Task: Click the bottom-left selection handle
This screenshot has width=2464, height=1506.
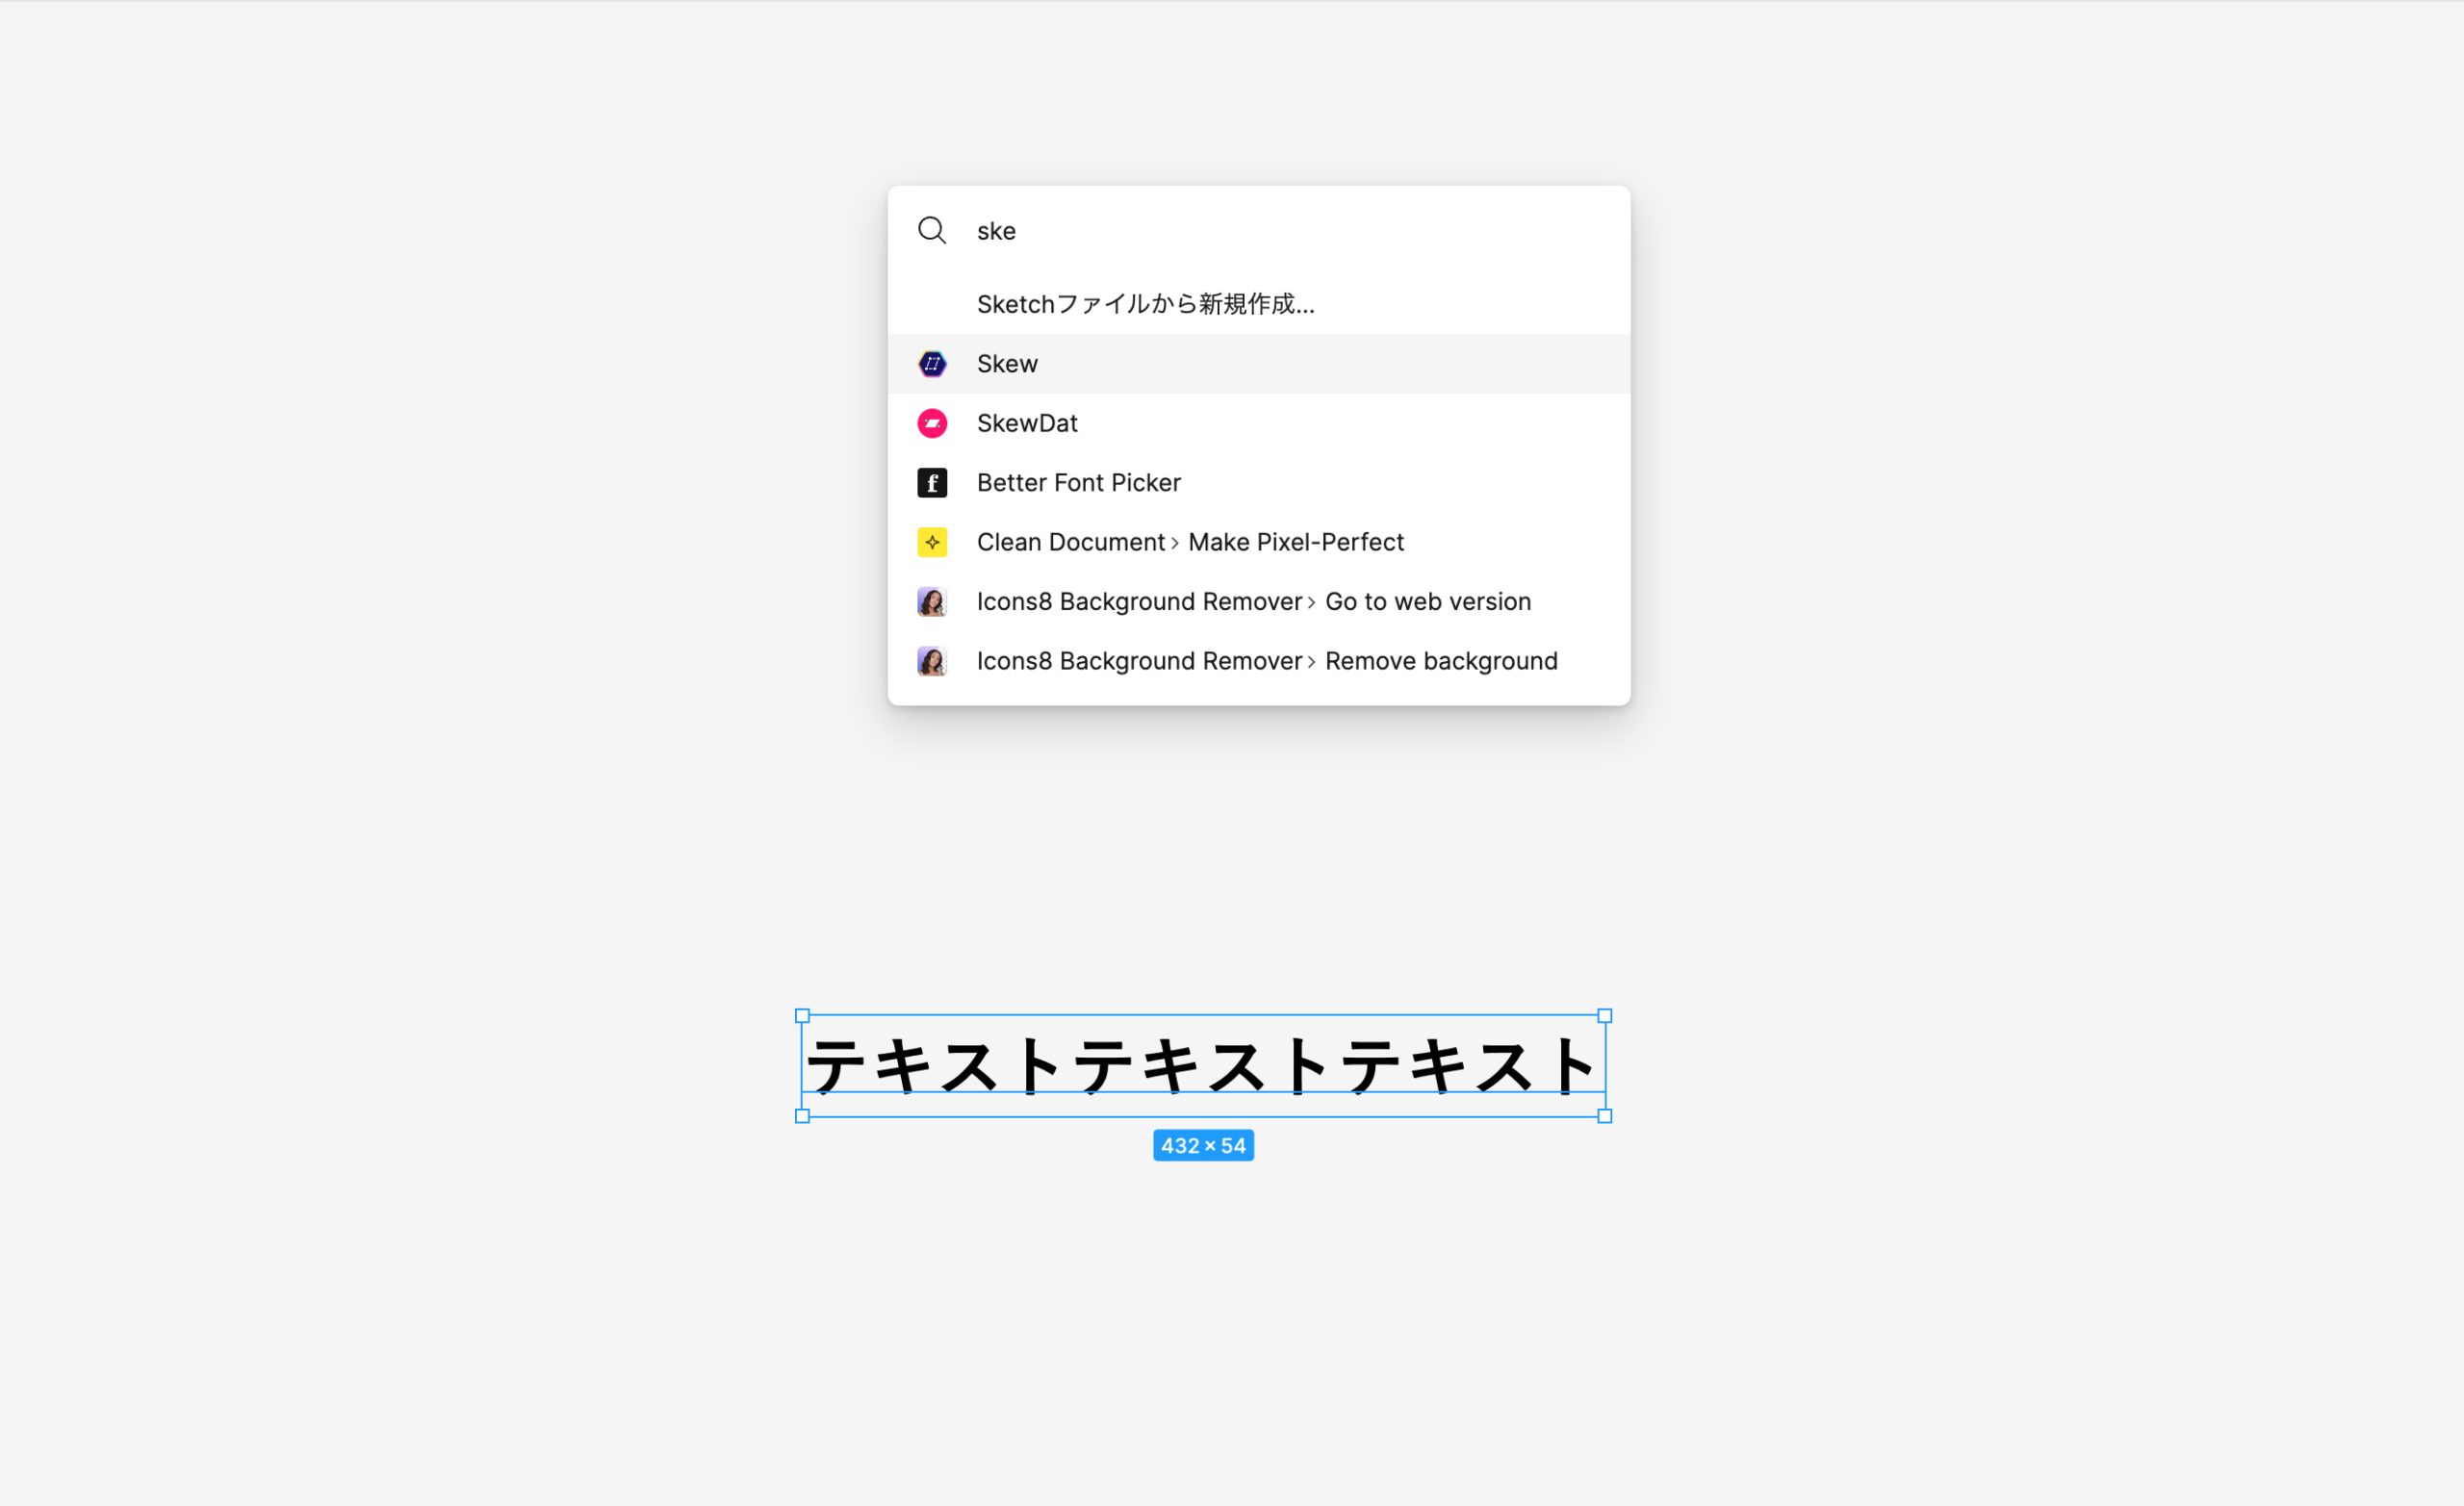Action: (x=802, y=1116)
